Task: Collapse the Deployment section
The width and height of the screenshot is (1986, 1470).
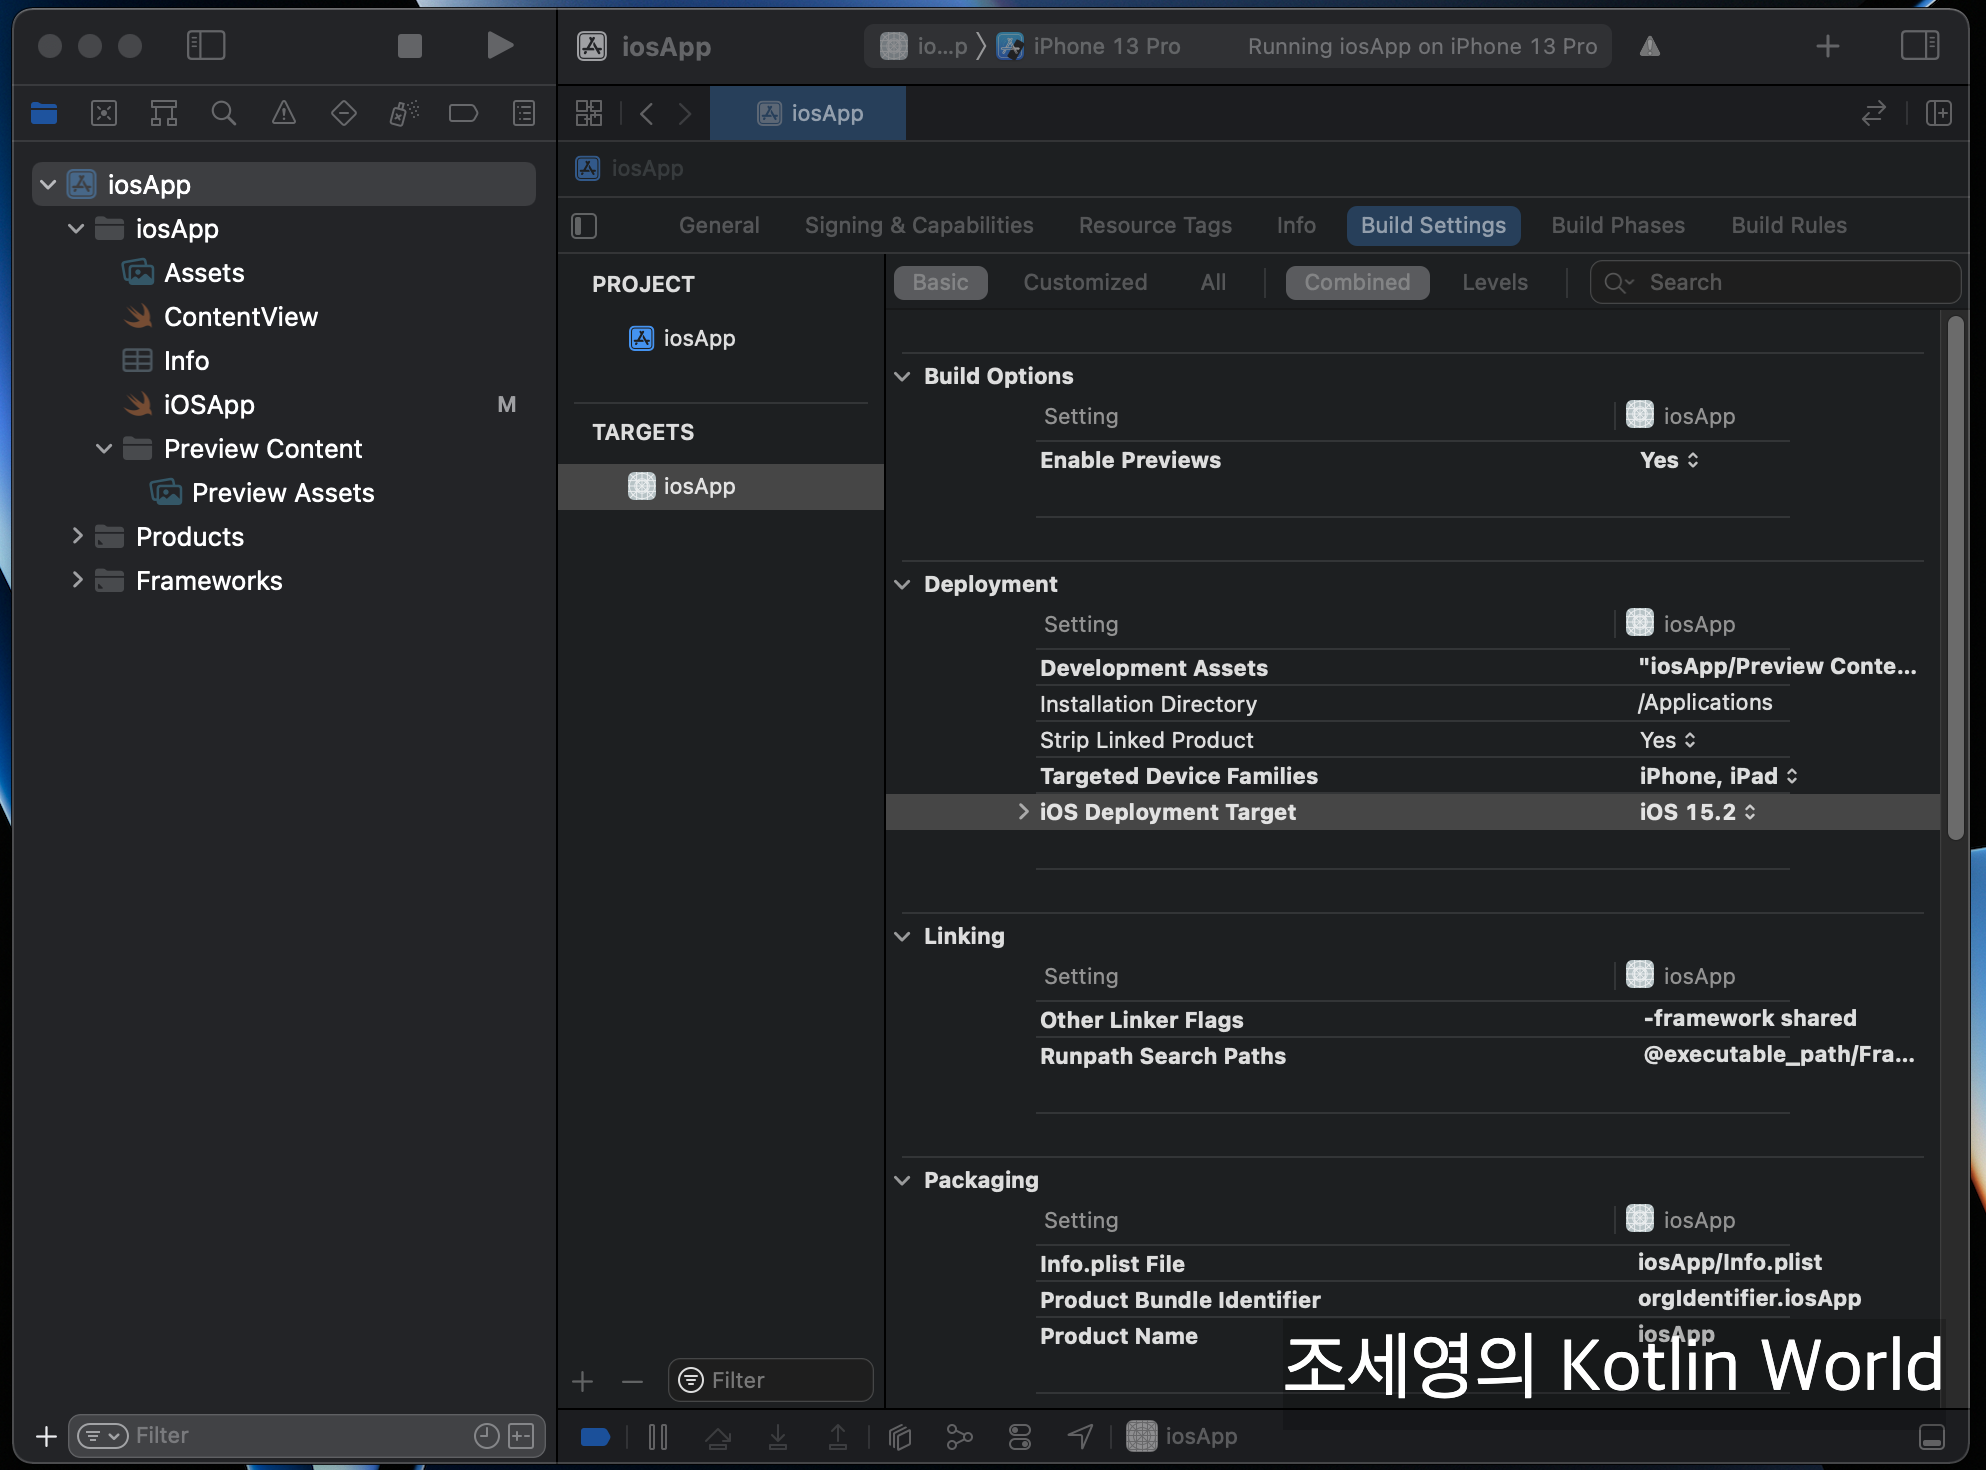Action: coord(902,584)
